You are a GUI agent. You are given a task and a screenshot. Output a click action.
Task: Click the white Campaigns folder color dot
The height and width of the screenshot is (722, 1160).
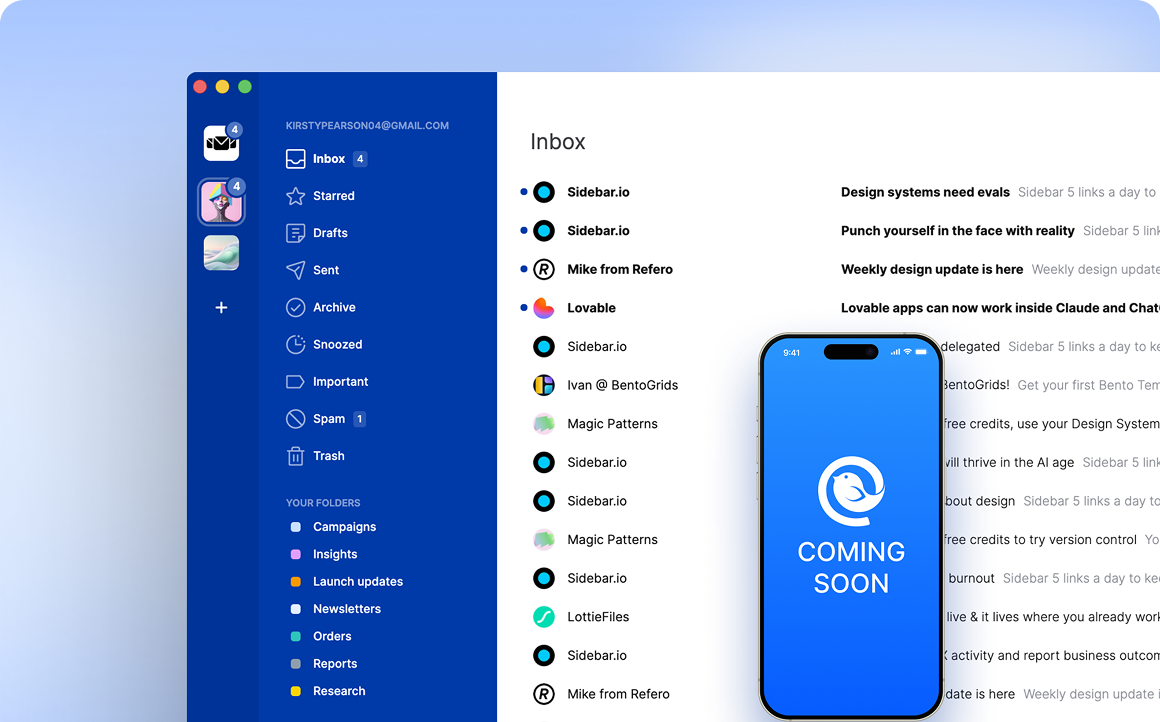296,527
